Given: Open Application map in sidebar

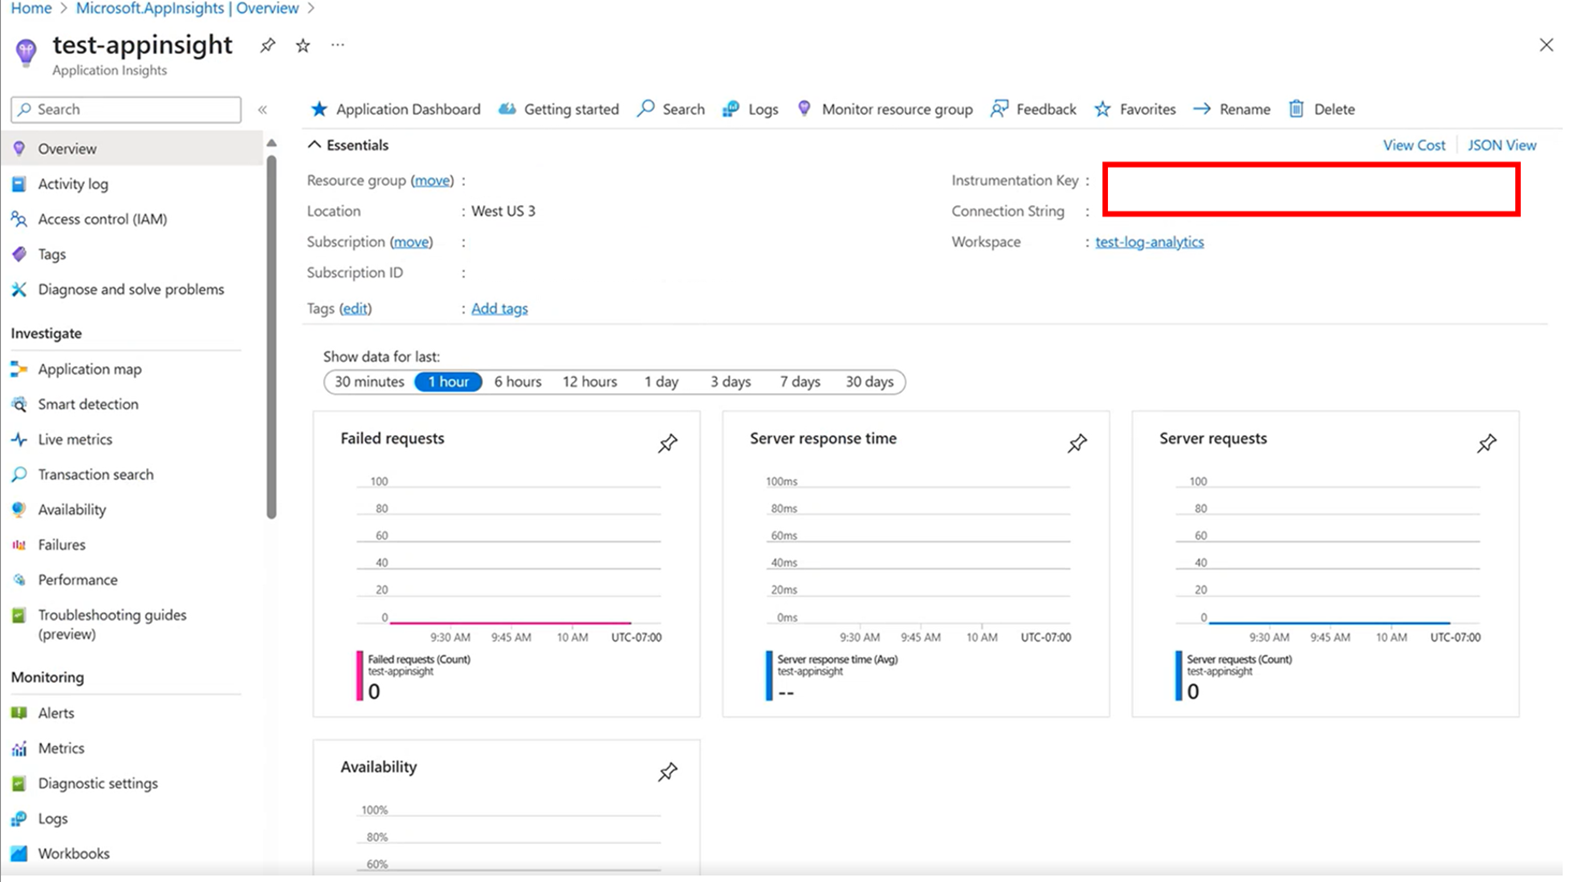Looking at the screenshot, I should [89, 369].
